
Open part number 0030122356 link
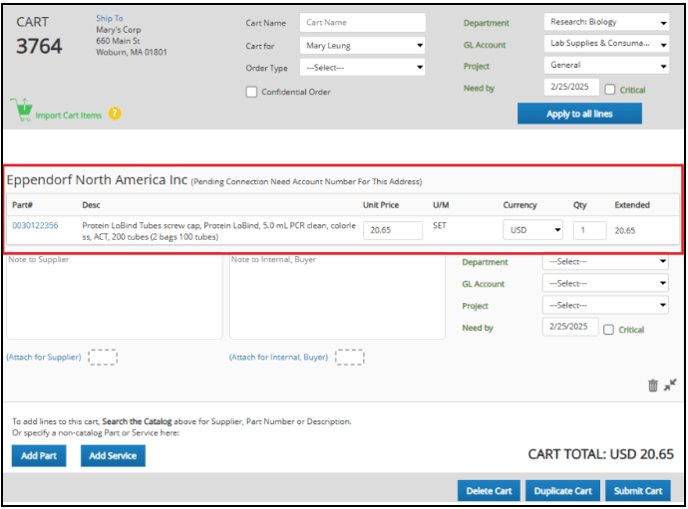35,225
